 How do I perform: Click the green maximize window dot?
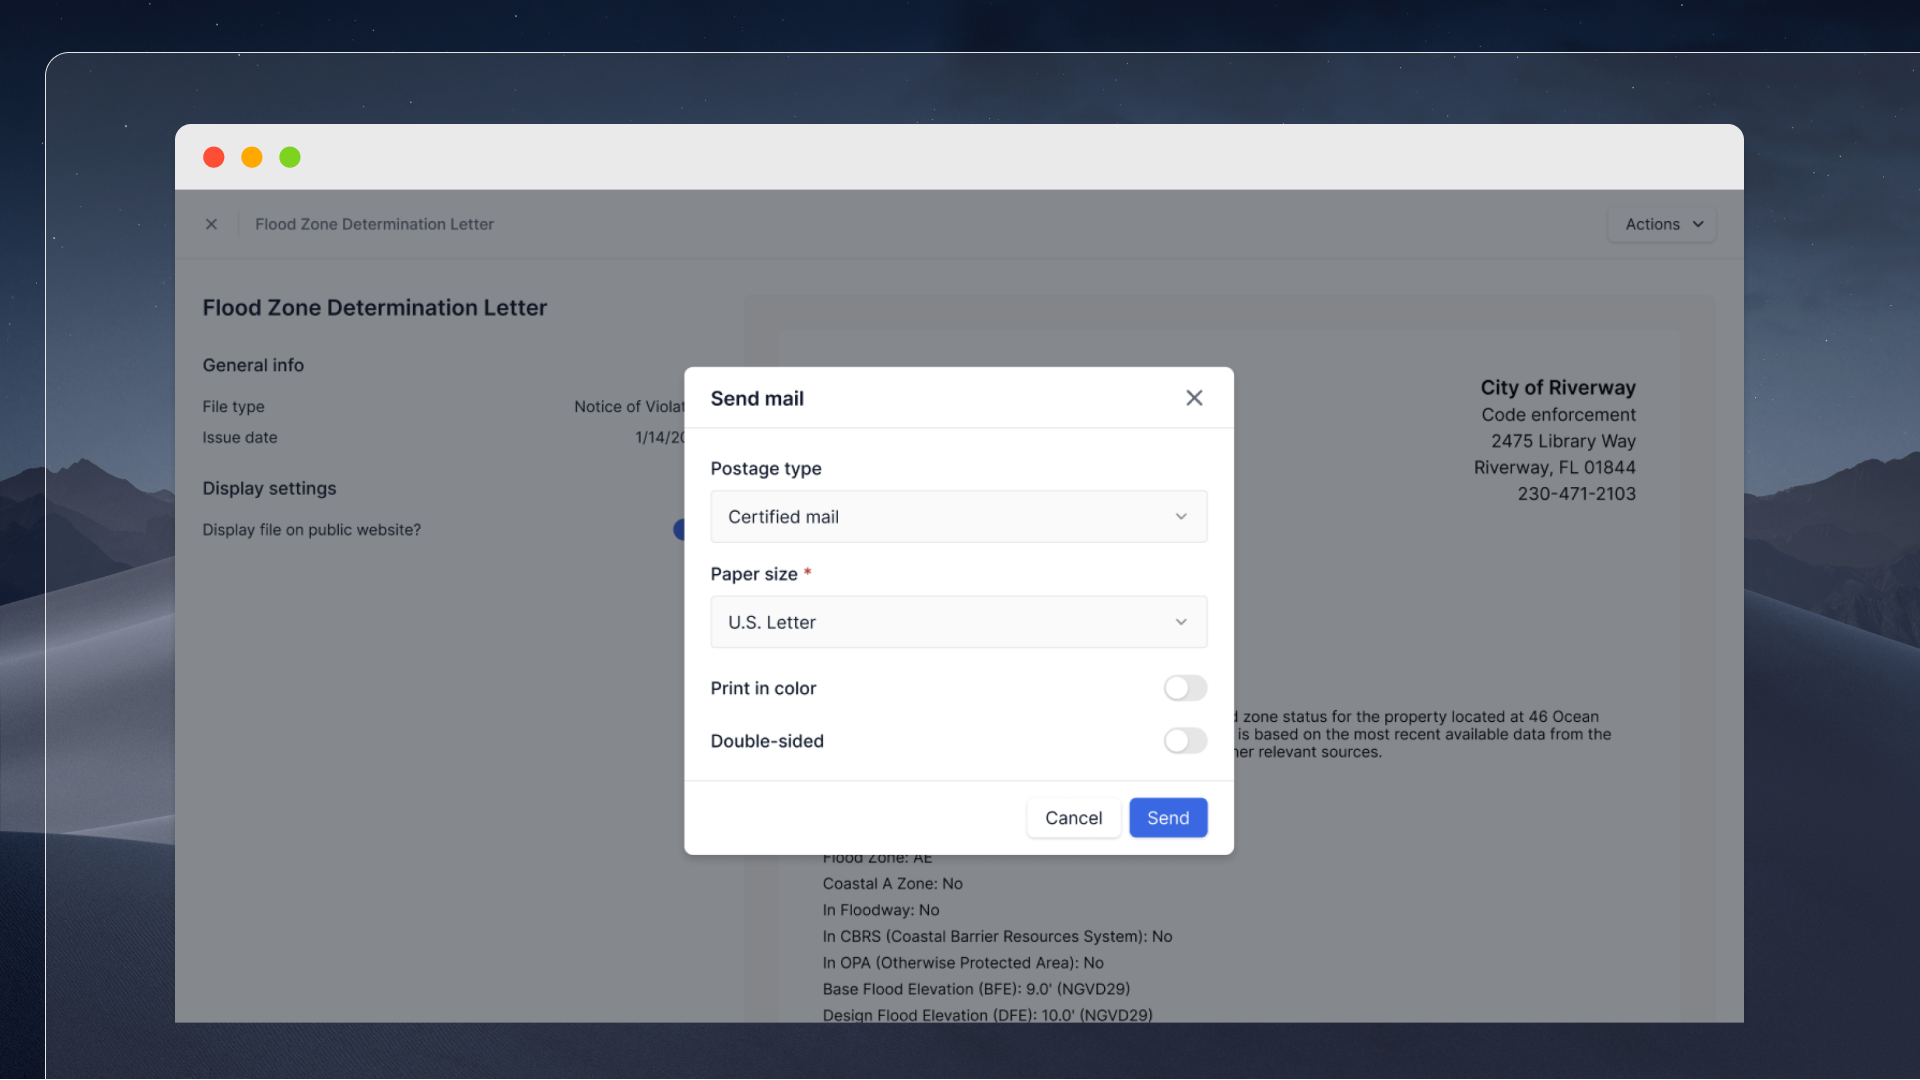(290, 157)
